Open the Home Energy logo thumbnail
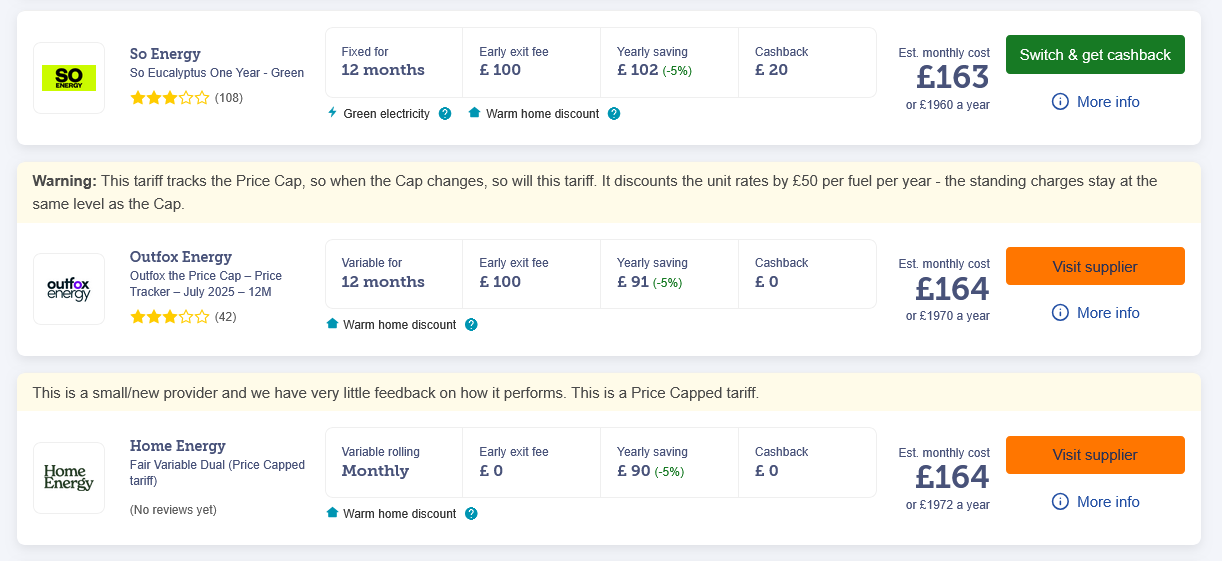The width and height of the screenshot is (1222, 561). (69, 478)
